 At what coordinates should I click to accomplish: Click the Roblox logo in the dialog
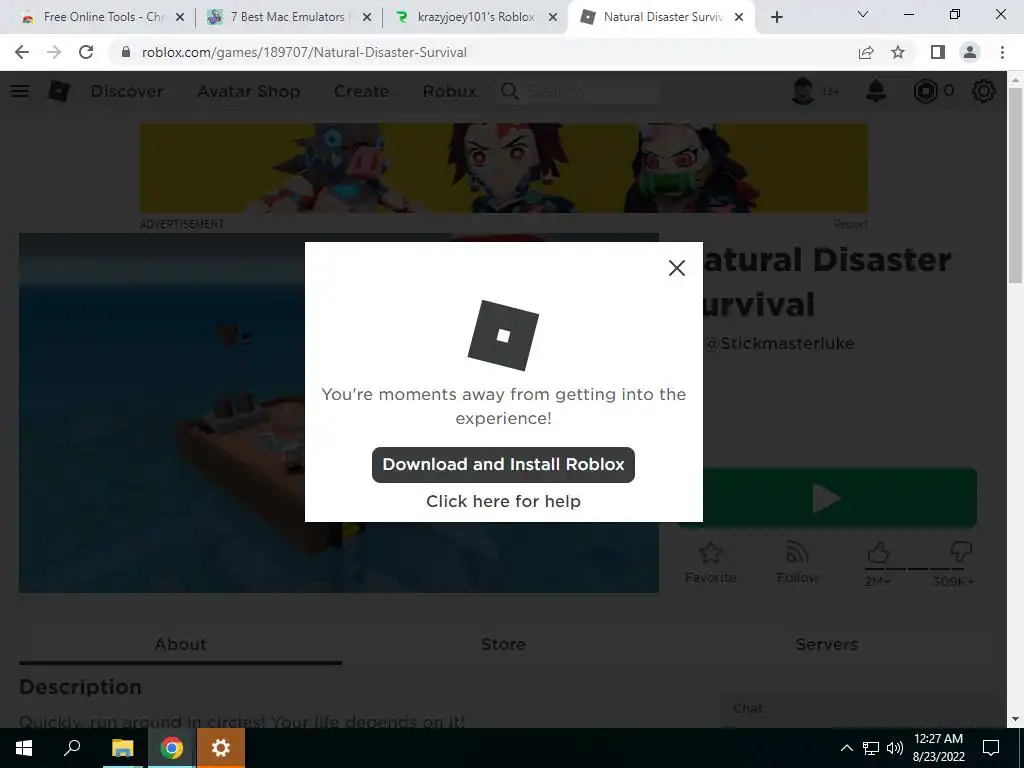(x=503, y=335)
